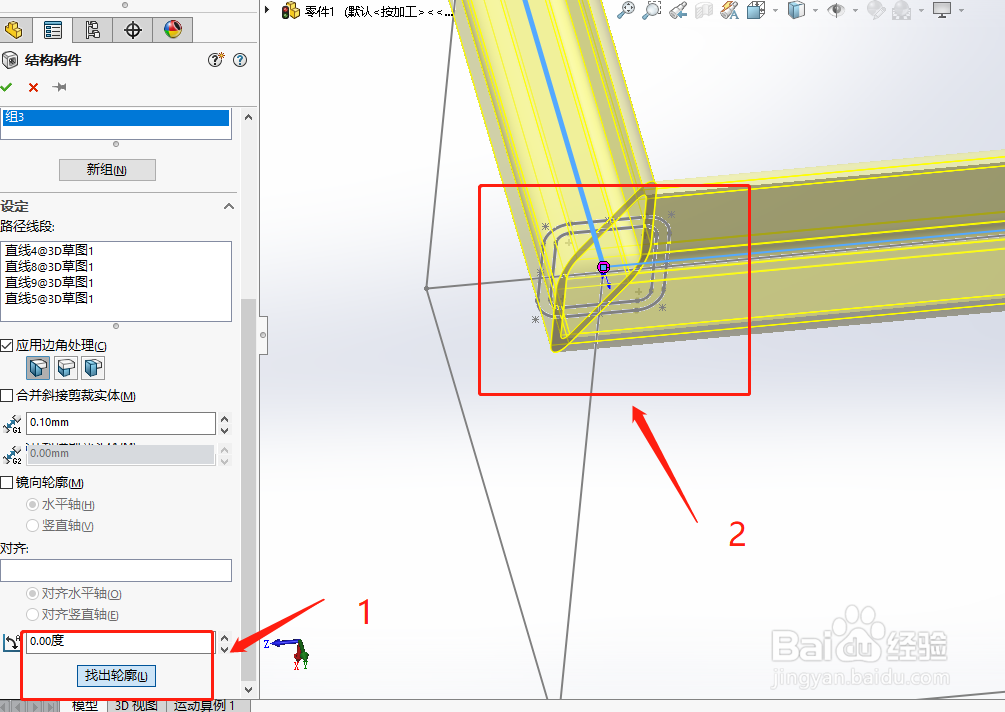The width and height of the screenshot is (1005, 712).
Task: Expand the 零件1 flyout tree arrow
Action: pyautogui.click(x=268, y=10)
